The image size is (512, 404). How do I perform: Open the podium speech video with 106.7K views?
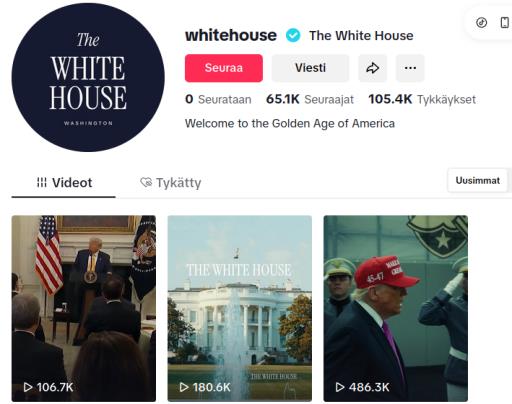84,308
